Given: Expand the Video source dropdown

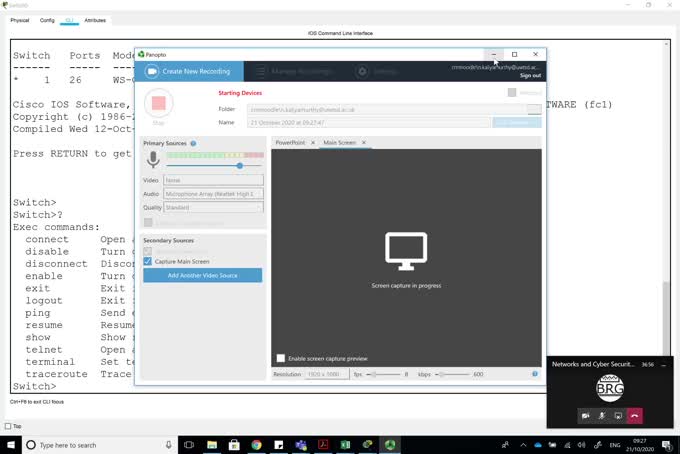Looking at the screenshot, I should tap(213, 180).
